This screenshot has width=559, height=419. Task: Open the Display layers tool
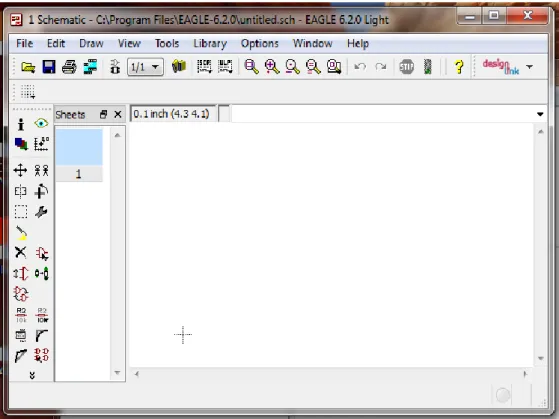21,144
